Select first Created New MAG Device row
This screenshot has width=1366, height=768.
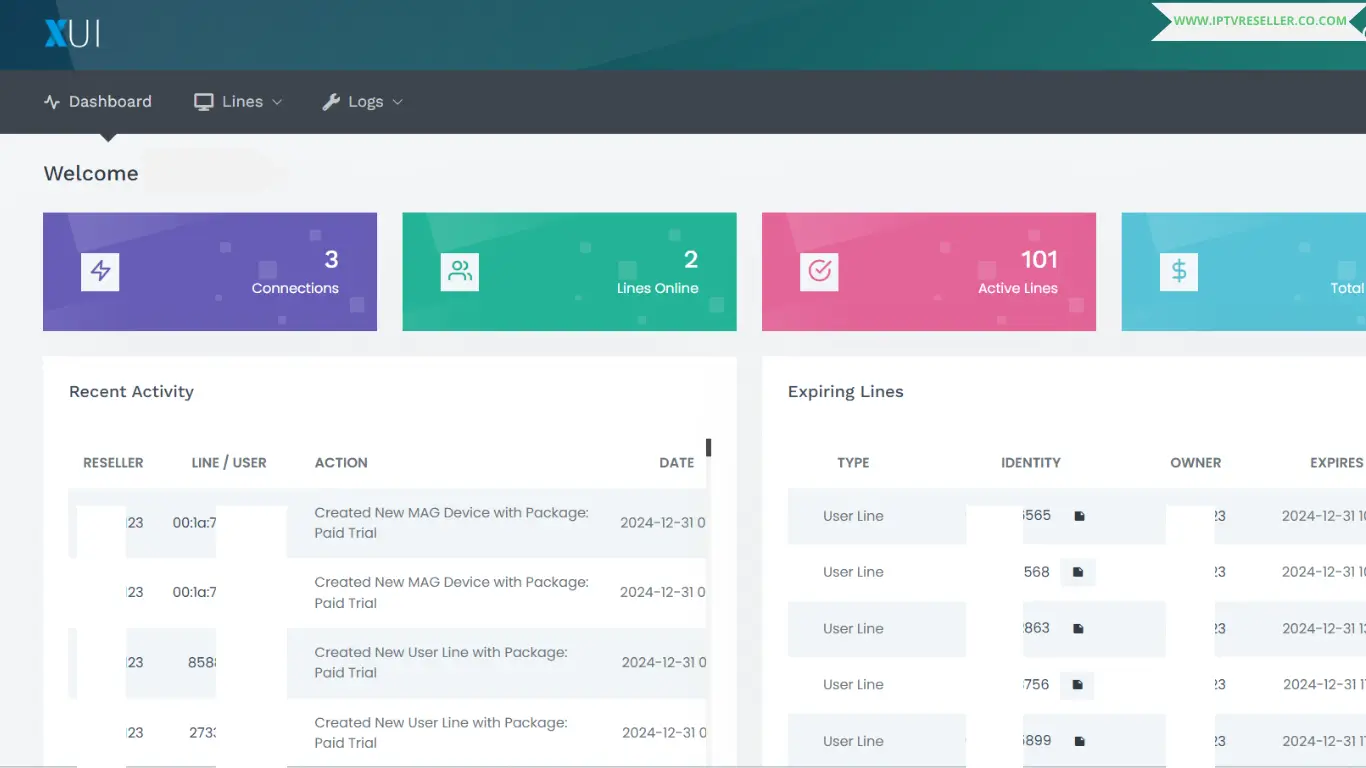(450, 522)
